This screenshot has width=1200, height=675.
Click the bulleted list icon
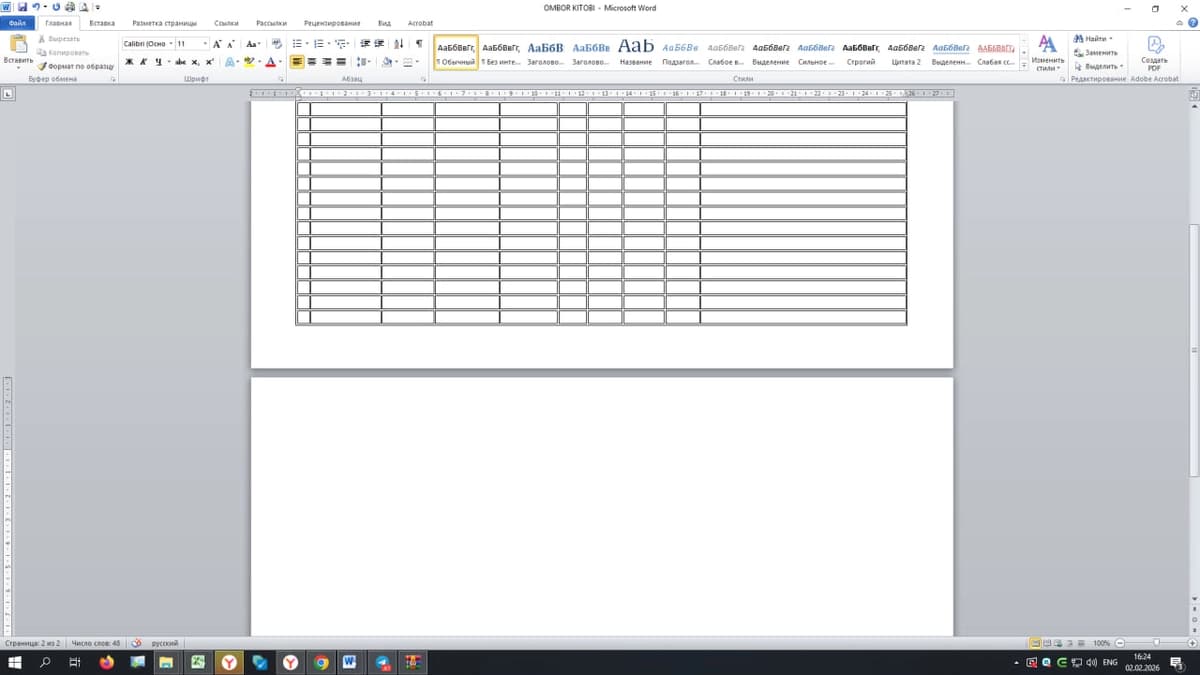pyautogui.click(x=297, y=44)
